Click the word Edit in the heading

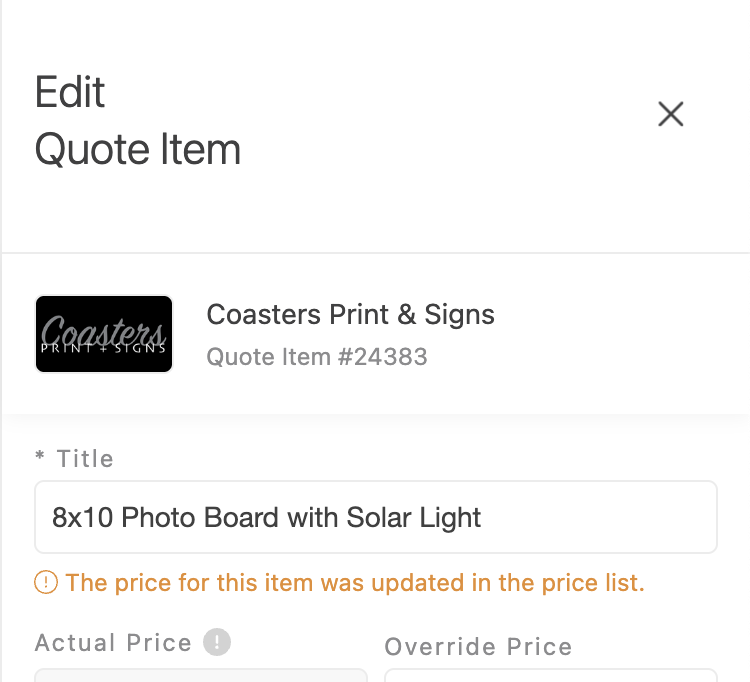pyautogui.click(x=70, y=93)
